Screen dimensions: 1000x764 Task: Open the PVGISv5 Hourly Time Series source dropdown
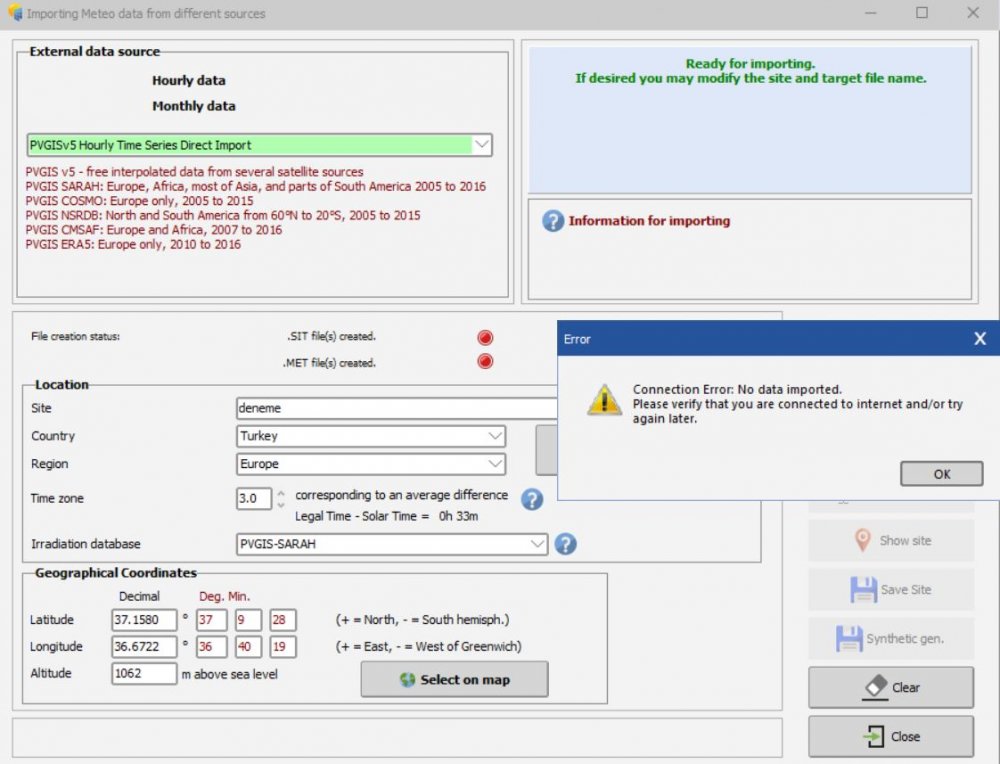[x=481, y=145]
